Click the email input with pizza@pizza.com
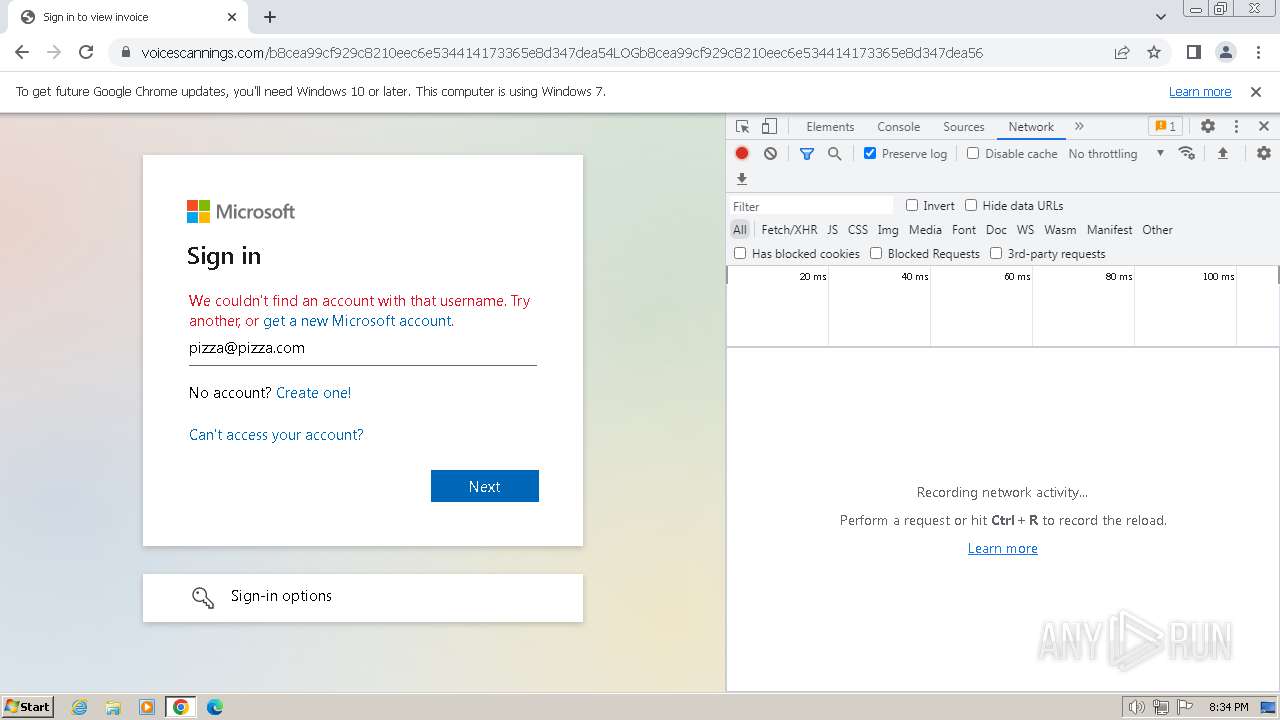The image size is (1280, 720). (x=363, y=349)
